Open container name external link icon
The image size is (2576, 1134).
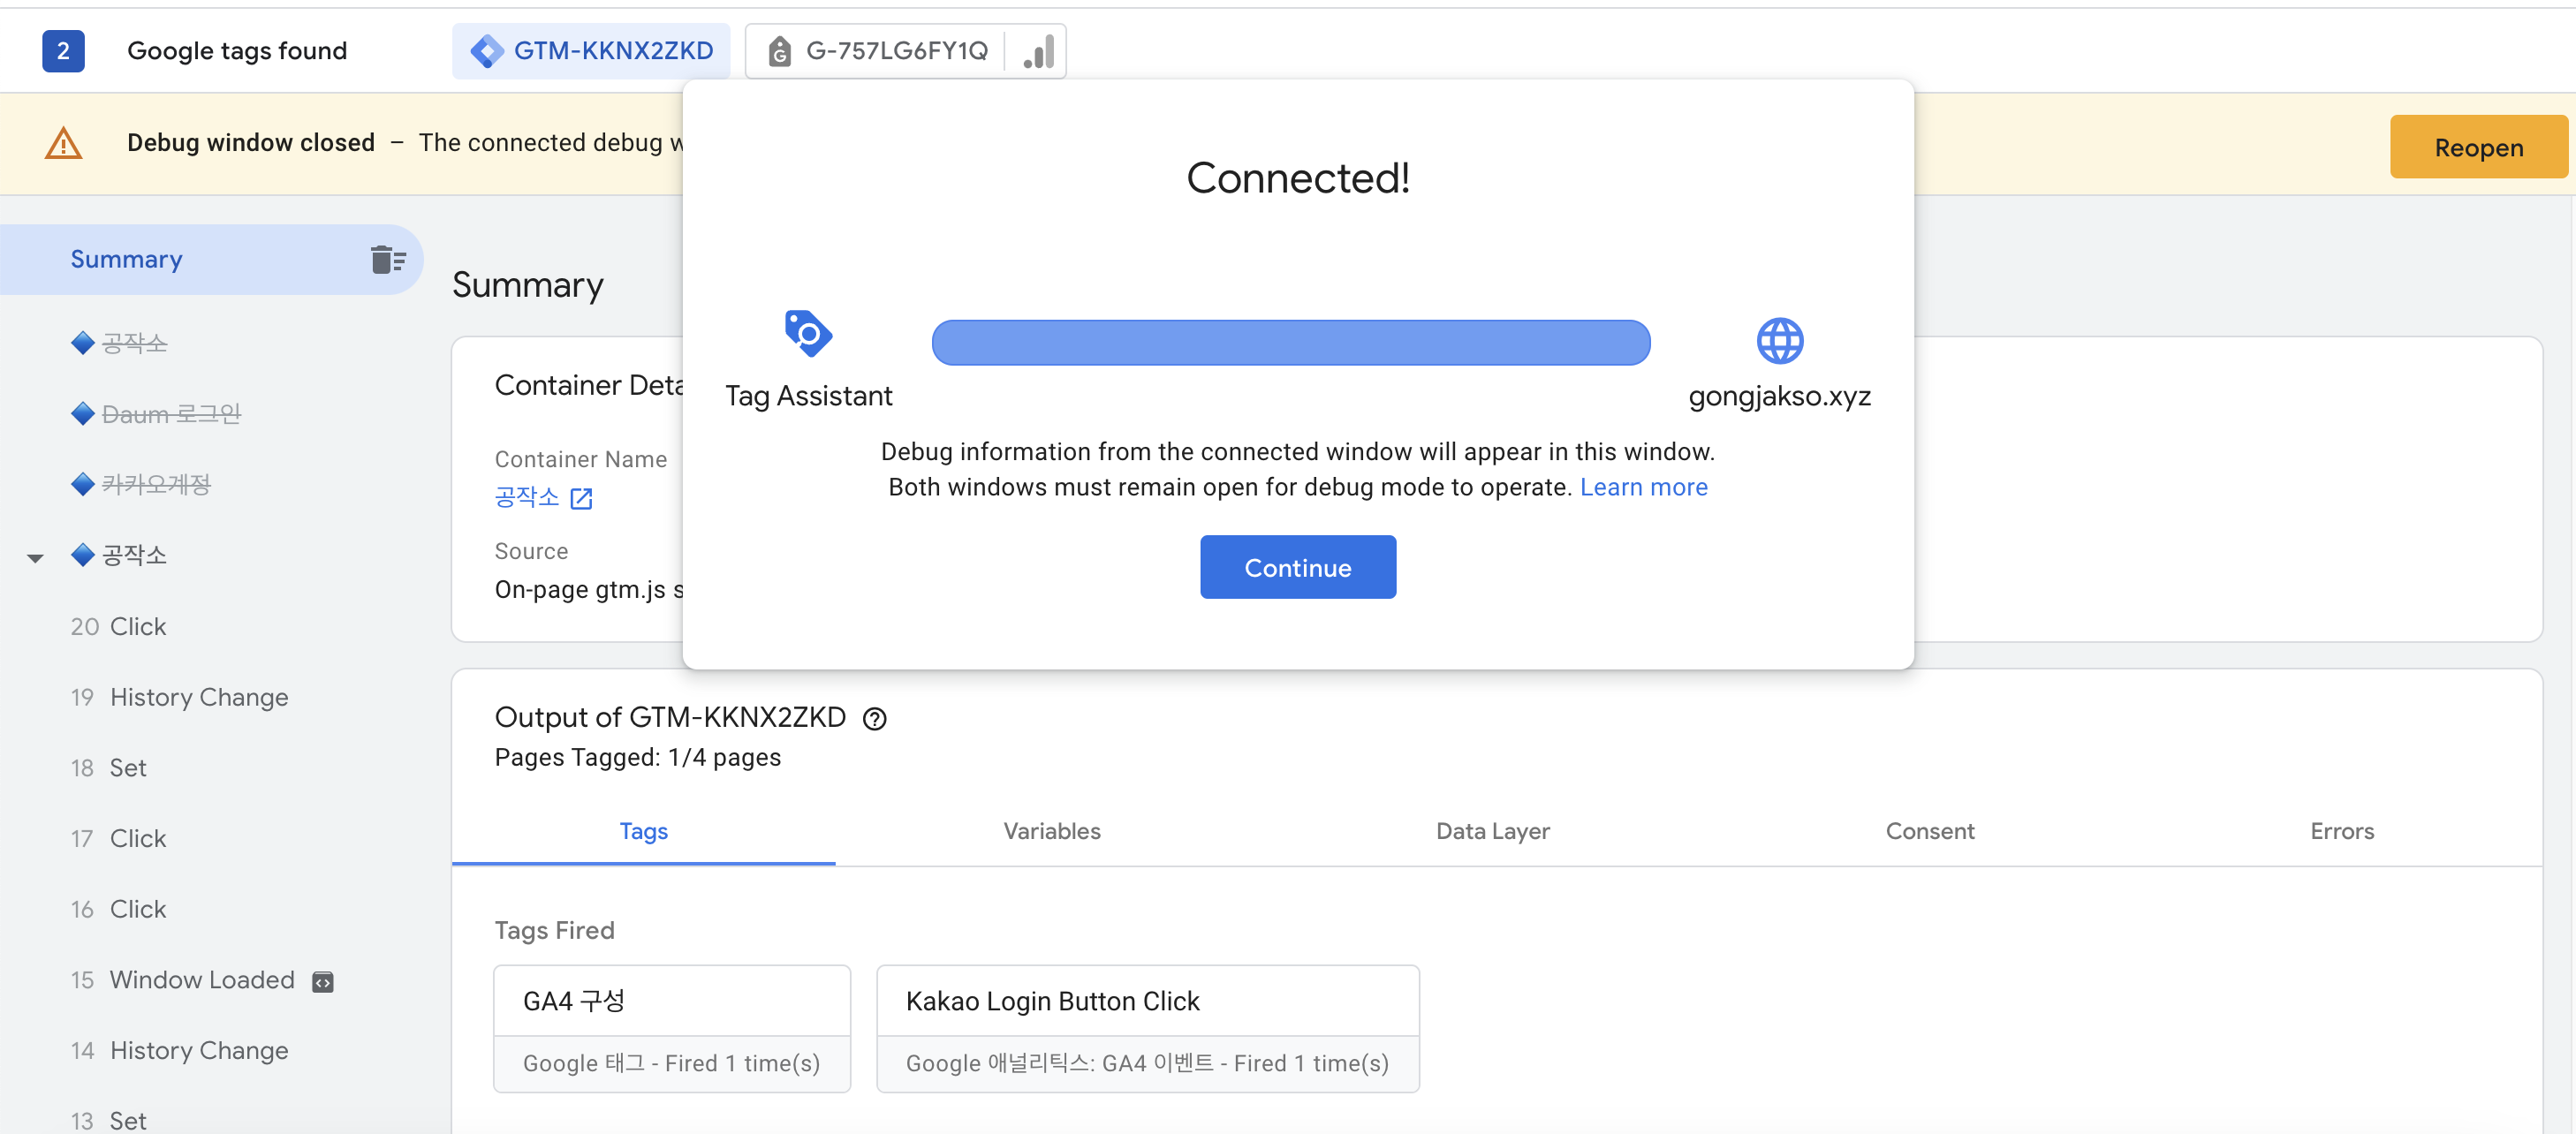coord(581,498)
